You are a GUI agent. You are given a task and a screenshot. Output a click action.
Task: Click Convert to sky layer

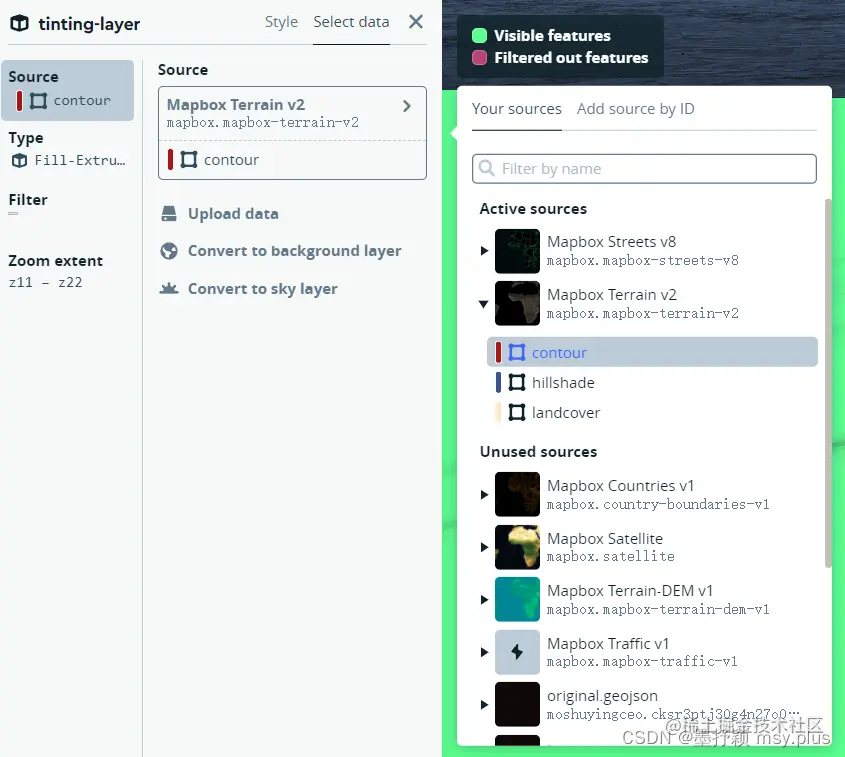(x=262, y=289)
